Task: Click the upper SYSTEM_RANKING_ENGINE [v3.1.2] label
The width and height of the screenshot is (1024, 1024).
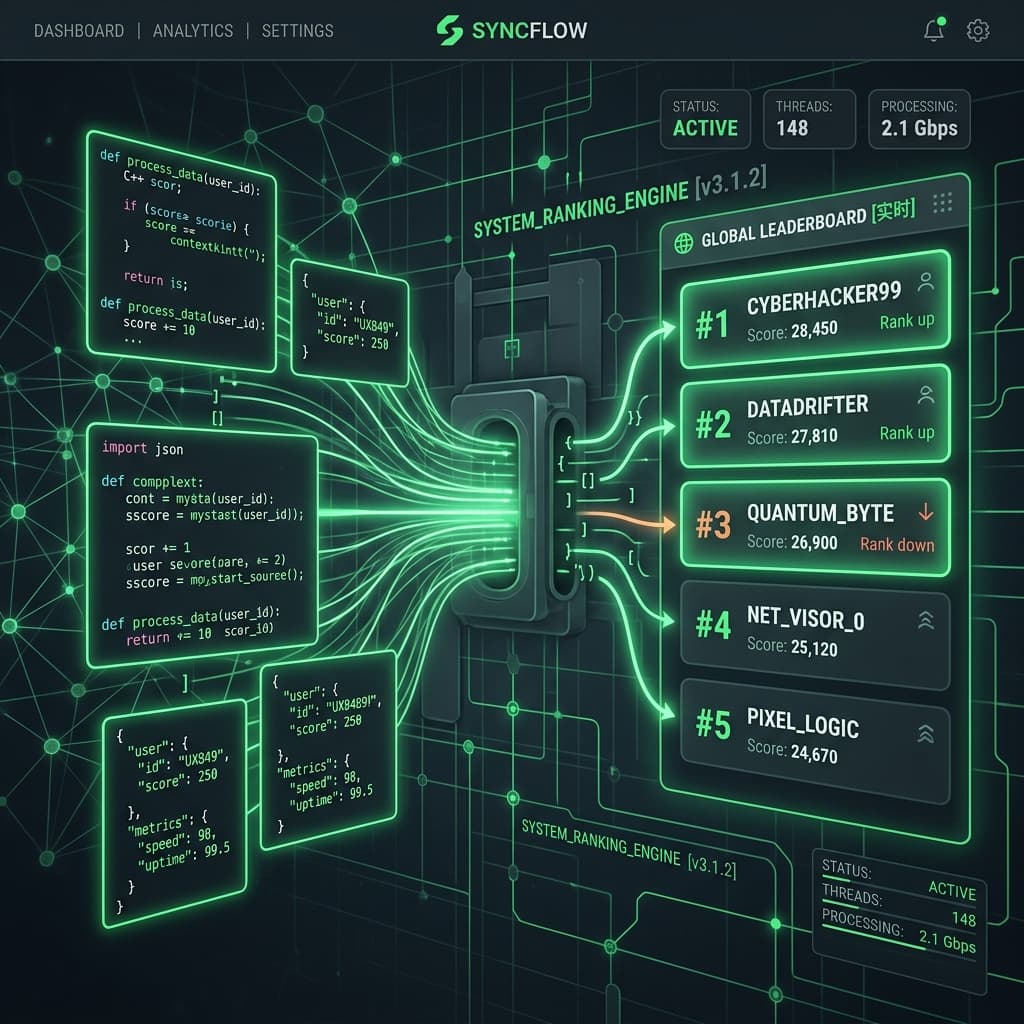Action: 620,202
